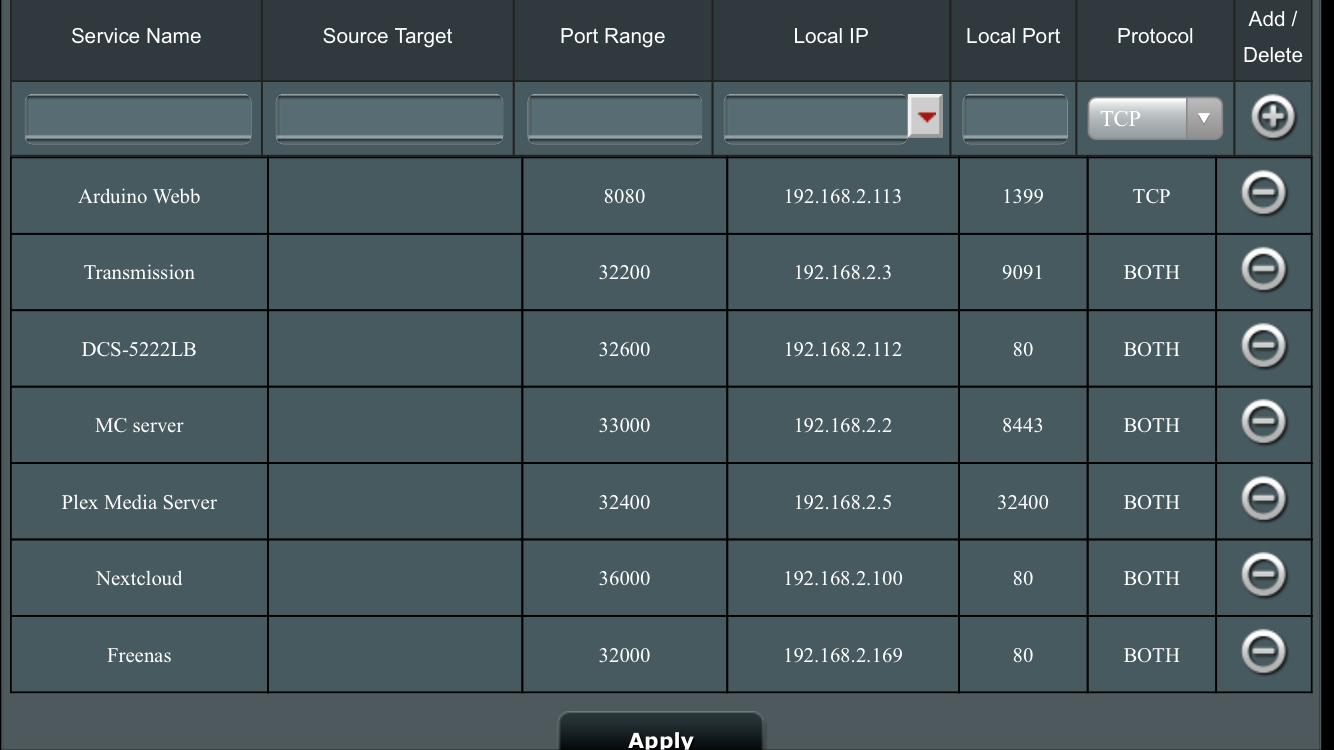Click local IP 192.168.2.169
This screenshot has width=1334, height=750.
[x=843, y=655]
